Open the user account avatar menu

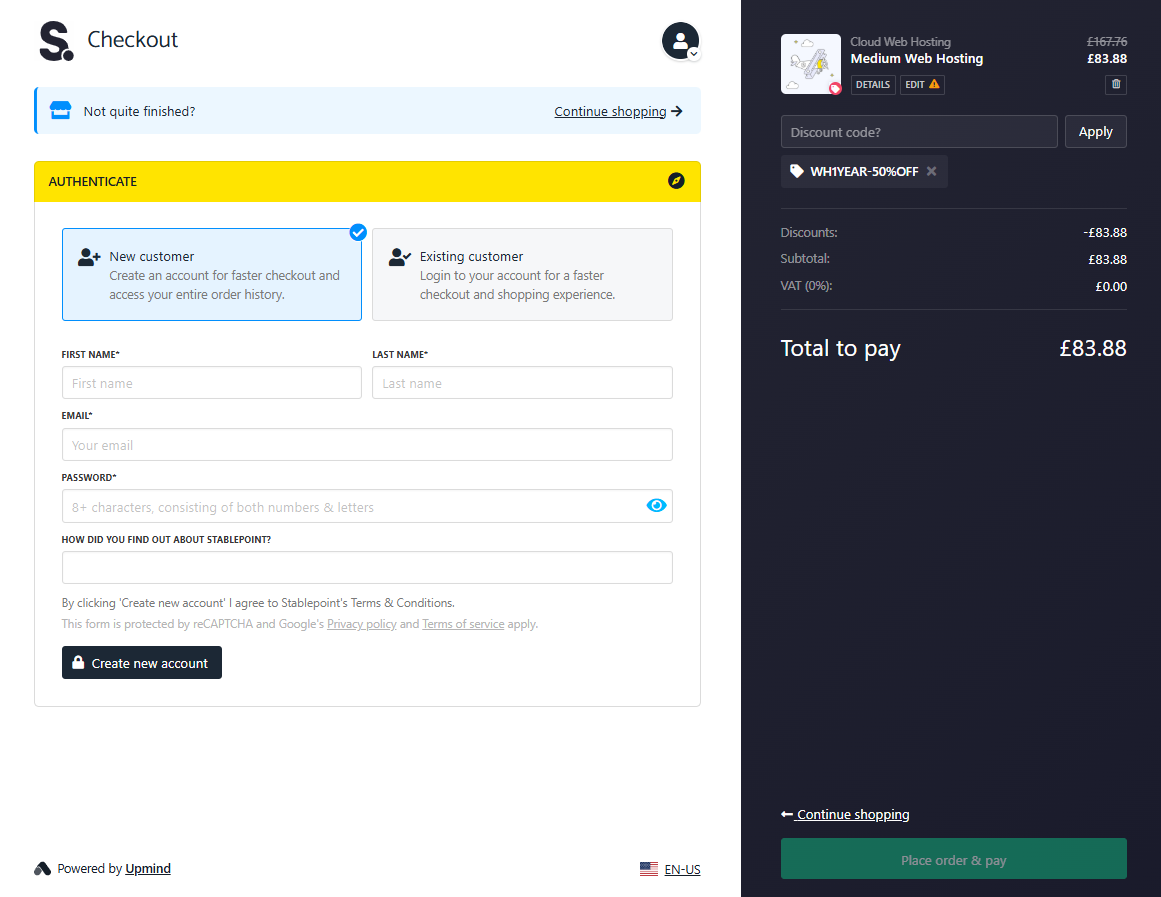(680, 41)
